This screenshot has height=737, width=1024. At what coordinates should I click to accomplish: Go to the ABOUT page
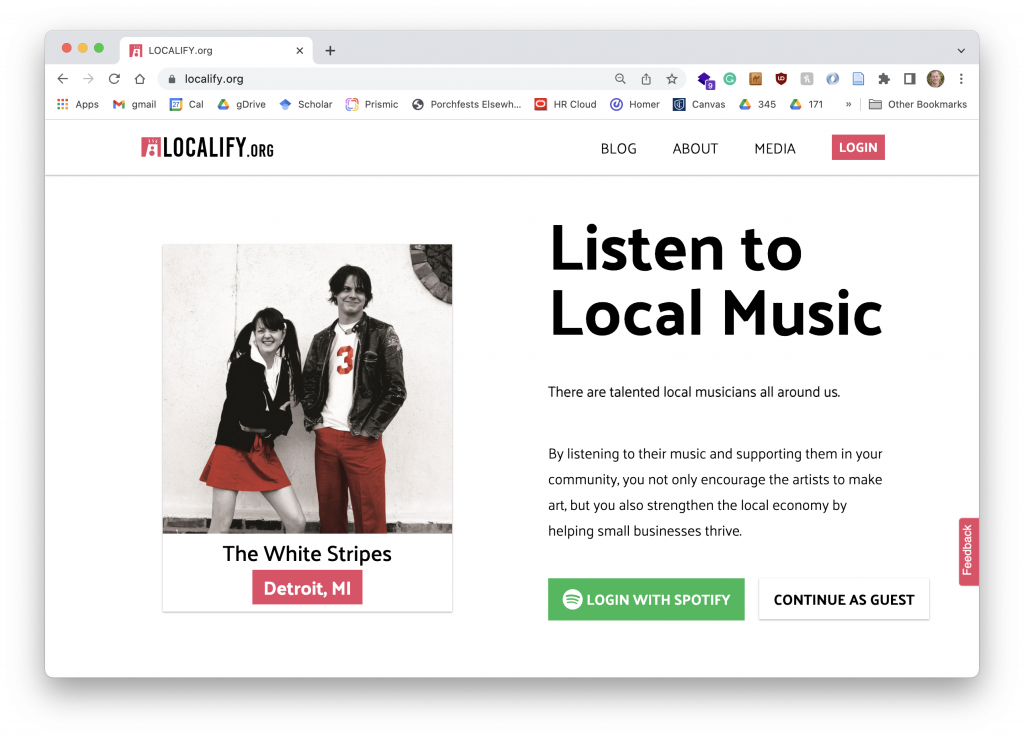[695, 149]
